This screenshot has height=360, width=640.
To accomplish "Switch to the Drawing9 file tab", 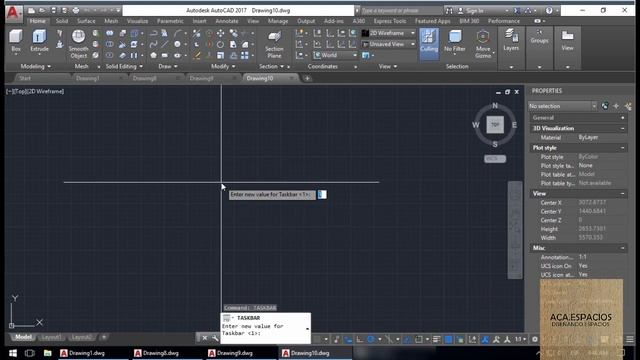I will click(201, 78).
